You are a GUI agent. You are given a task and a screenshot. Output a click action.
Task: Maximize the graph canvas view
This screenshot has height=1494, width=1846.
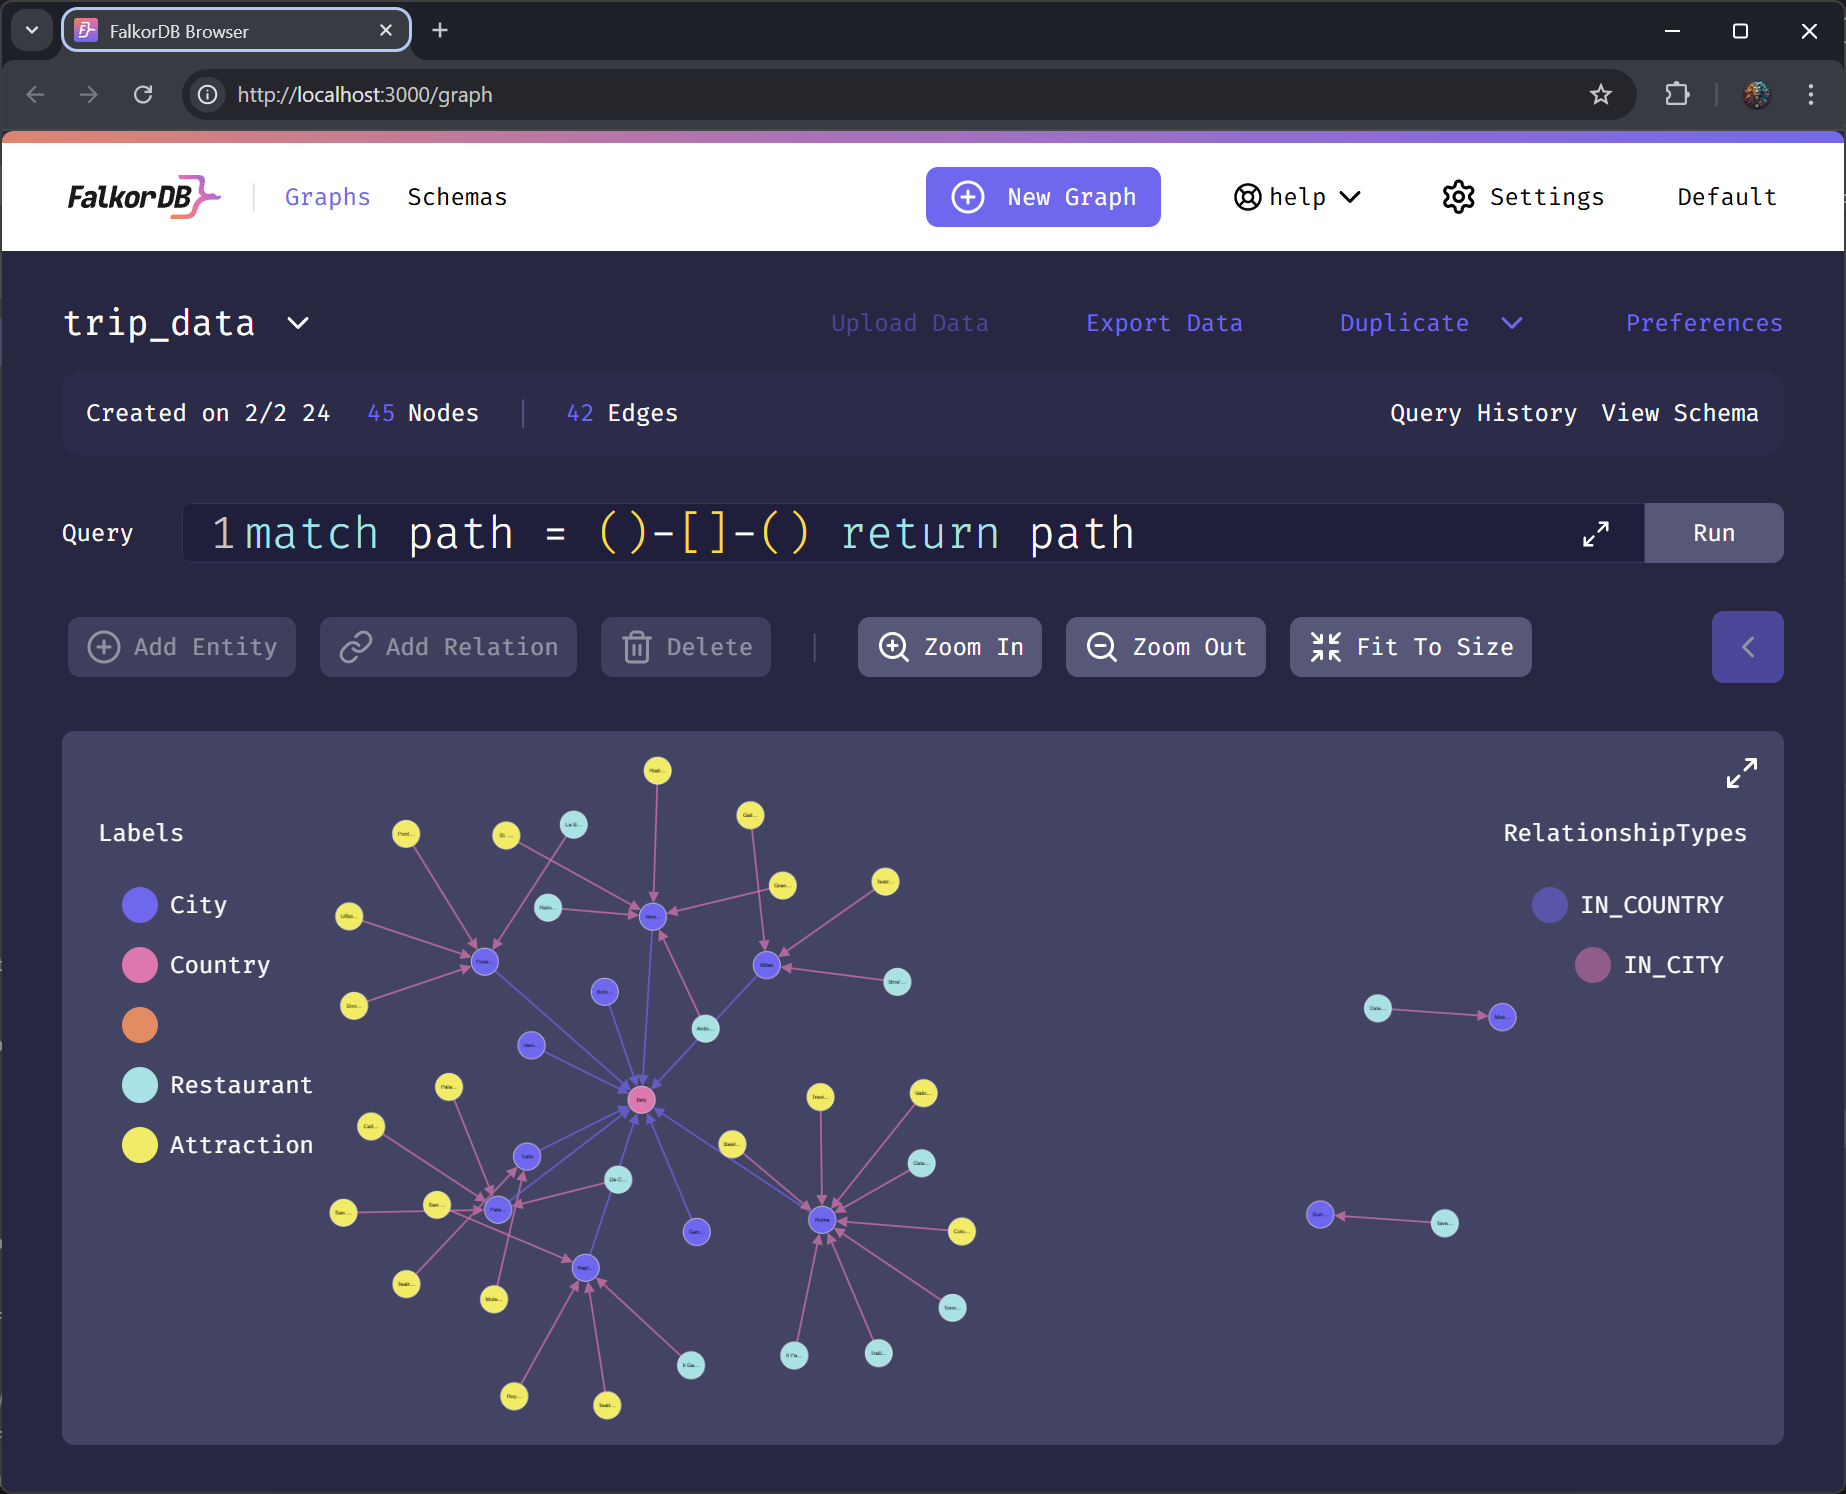point(1741,773)
